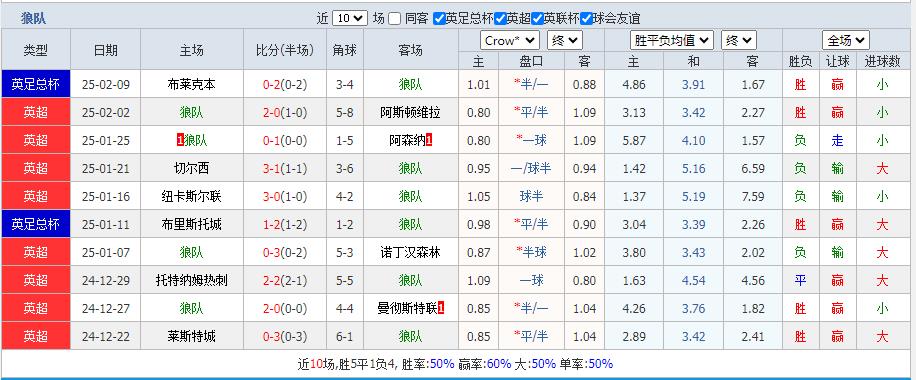Click the draw odds 5.19 value
This screenshot has width=916, height=380.
(x=693, y=196)
